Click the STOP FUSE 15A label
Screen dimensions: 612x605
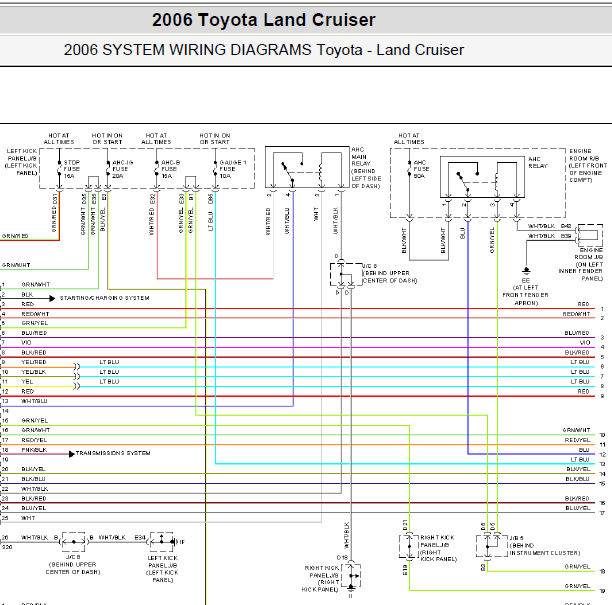72,169
